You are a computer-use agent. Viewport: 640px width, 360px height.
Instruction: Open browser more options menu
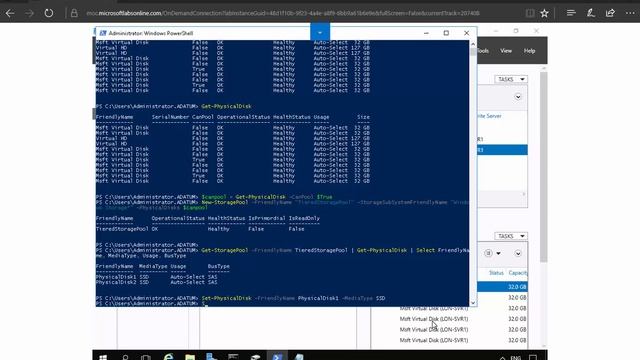pos(630,13)
